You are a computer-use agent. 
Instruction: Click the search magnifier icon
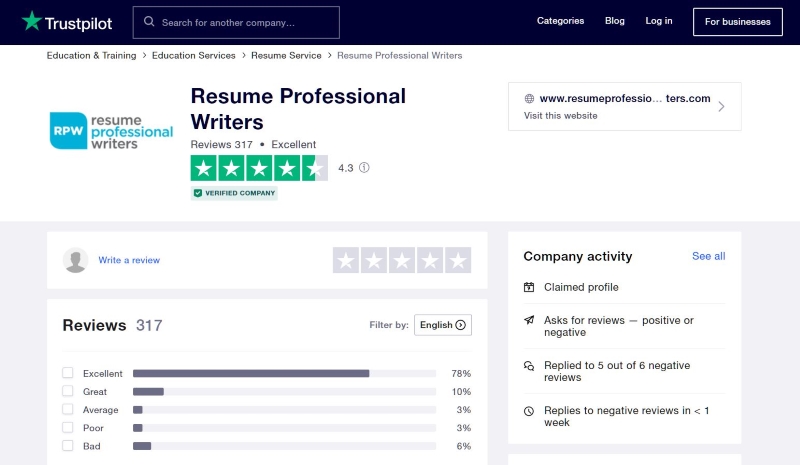(x=149, y=21)
